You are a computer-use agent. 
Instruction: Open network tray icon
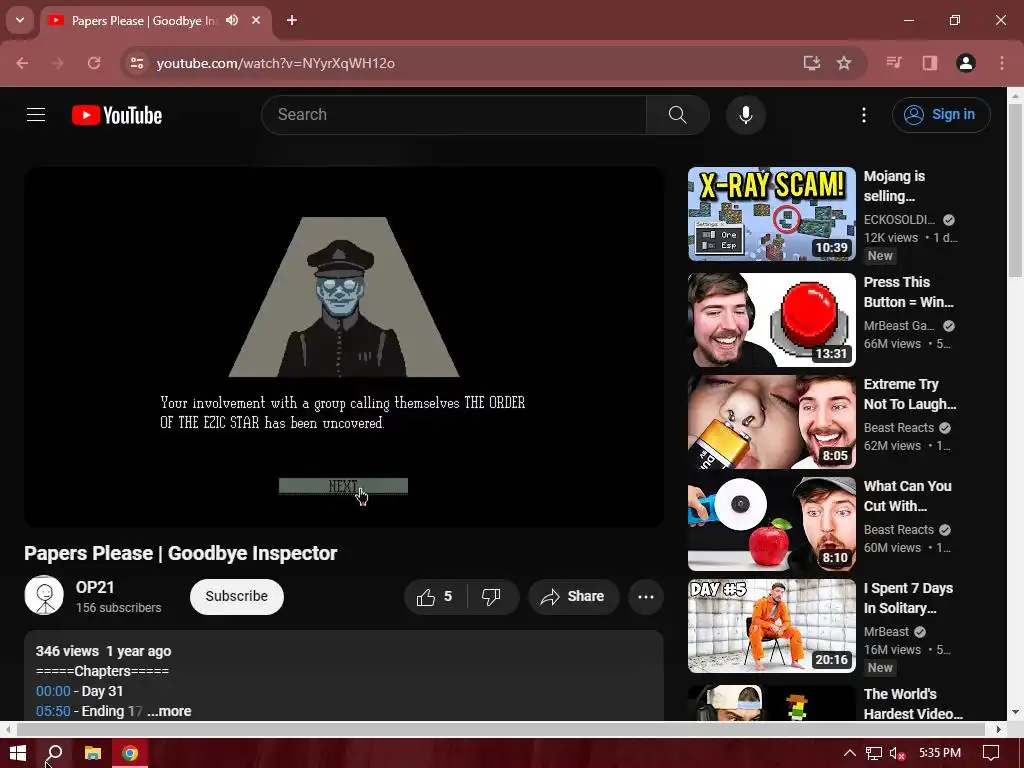(x=874, y=753)
